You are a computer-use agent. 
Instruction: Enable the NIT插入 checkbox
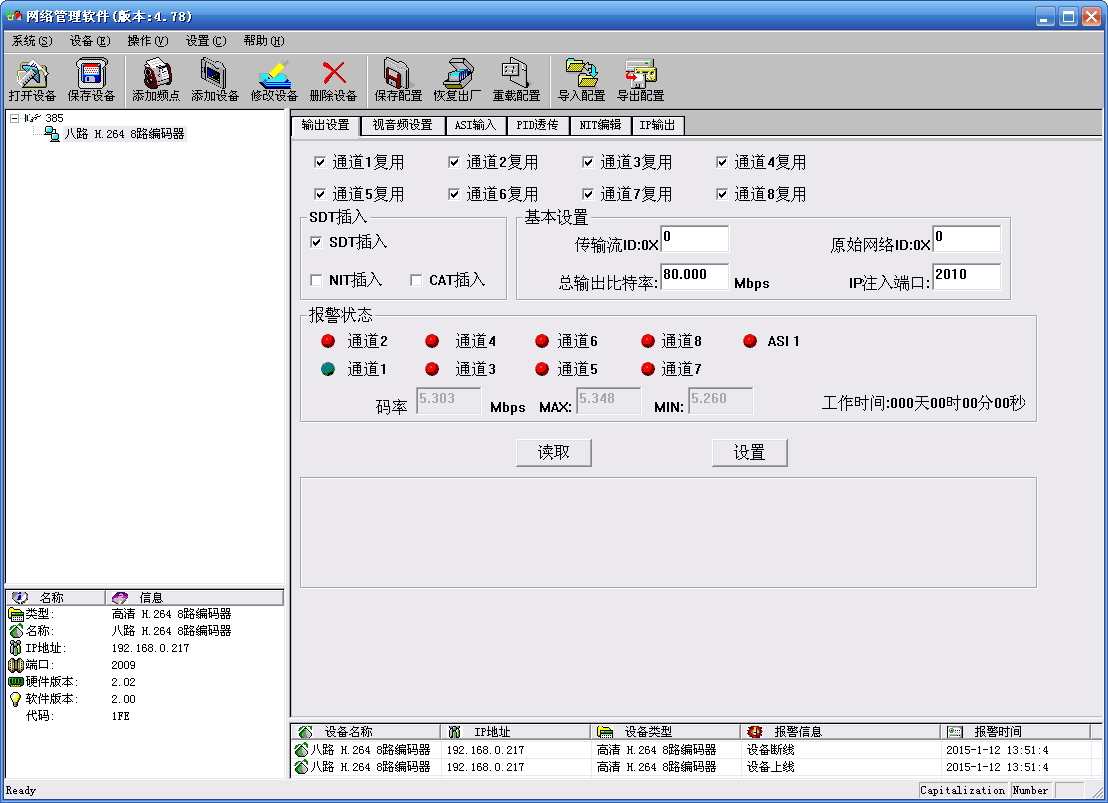tap(316, 280)
